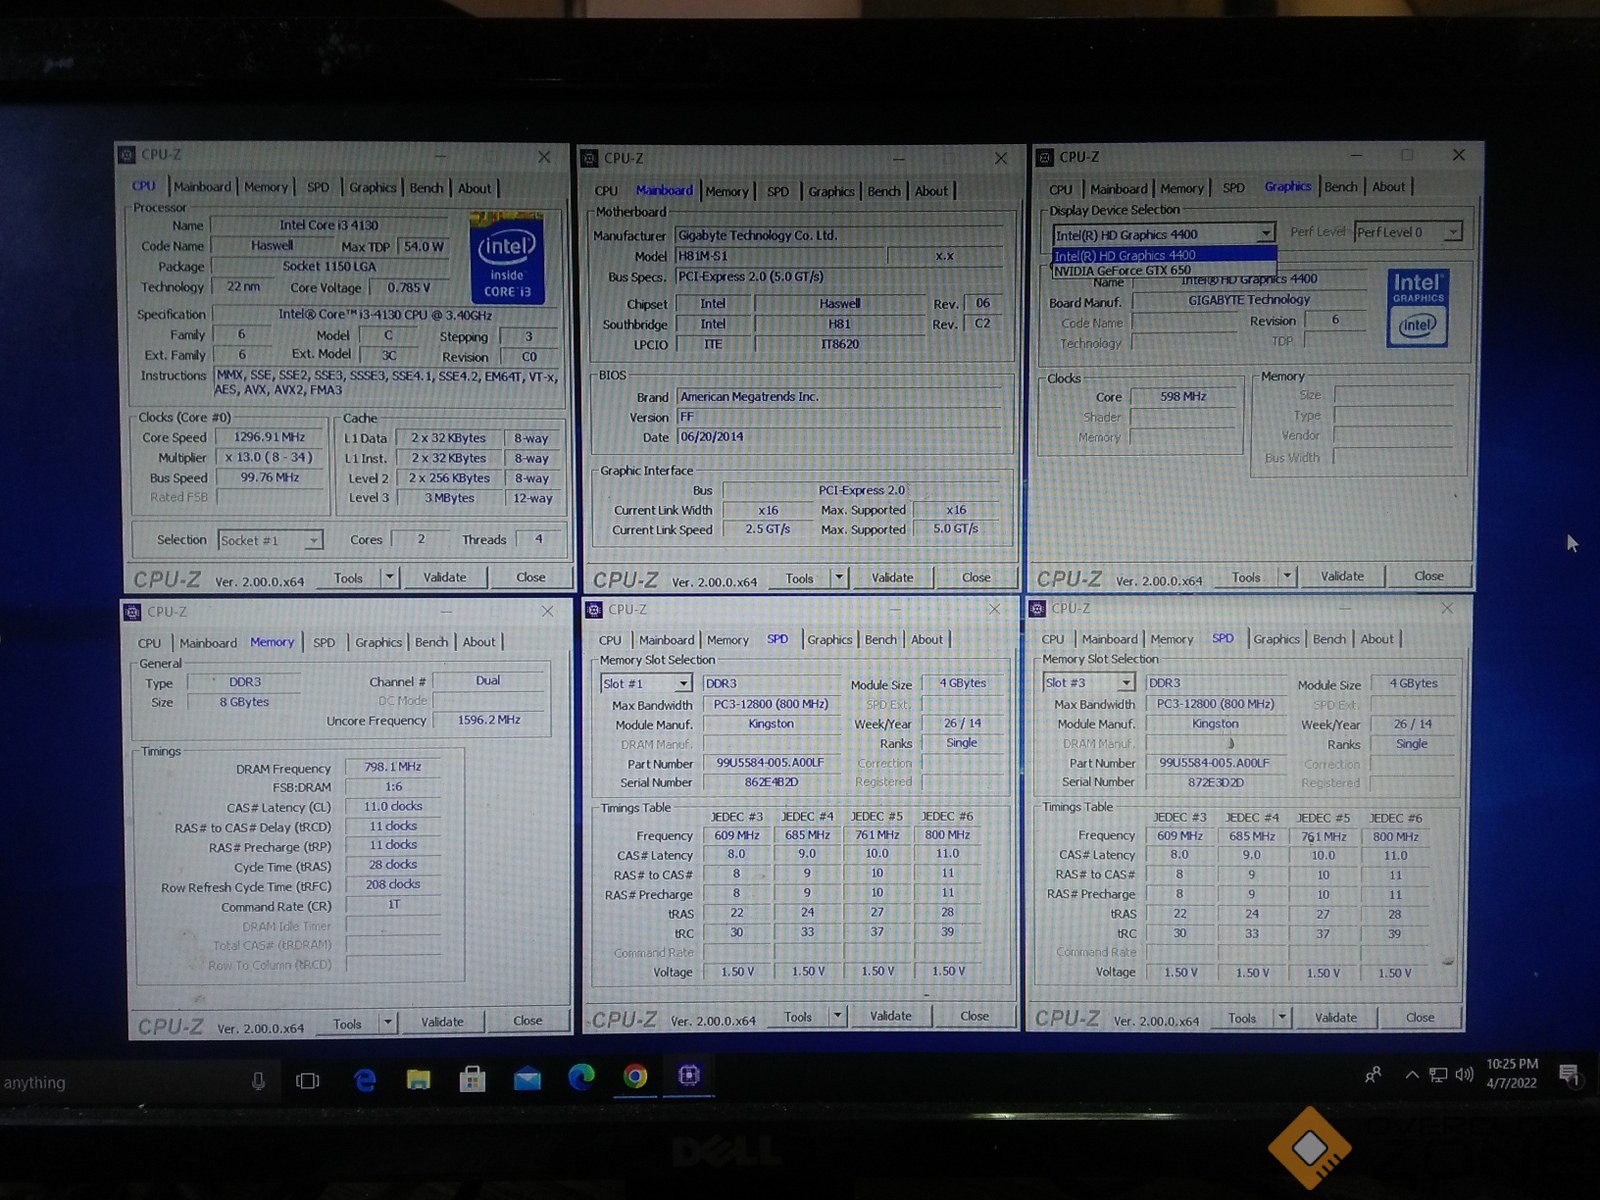Click Validate in CPU window
Image resolution: width=1600 pixels, height=1200 pixels.
click(x=445, y=577)
